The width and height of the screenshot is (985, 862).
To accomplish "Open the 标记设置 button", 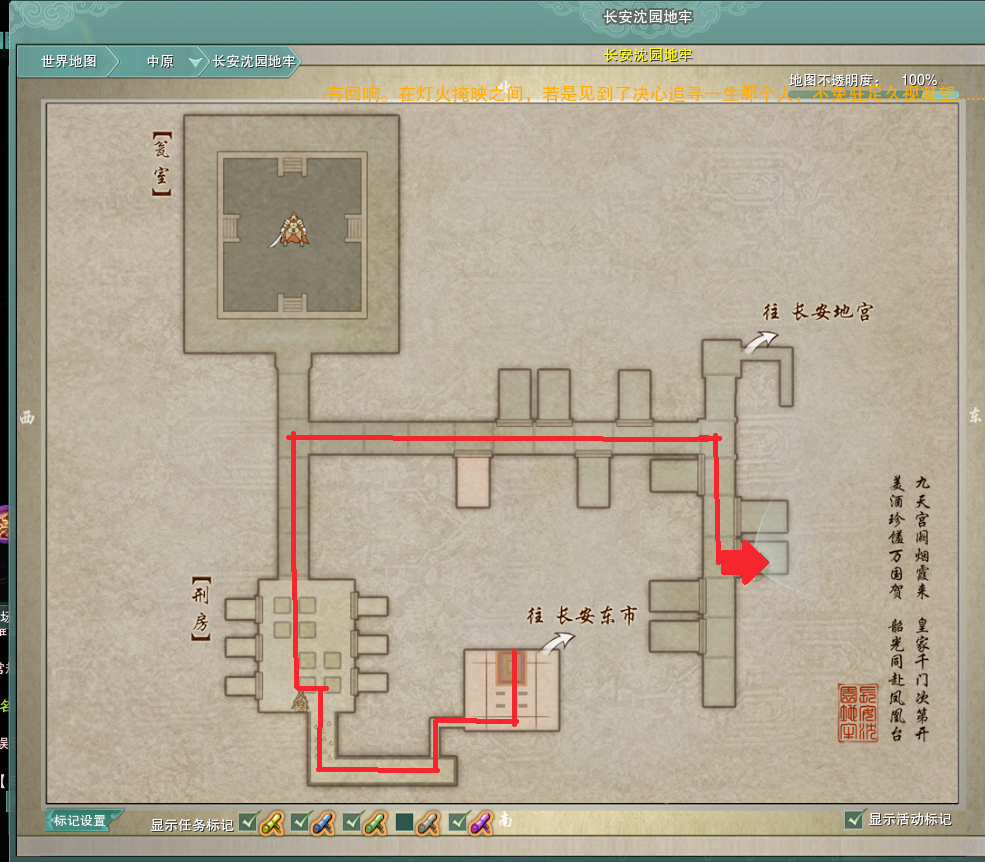I will point(81,821).
